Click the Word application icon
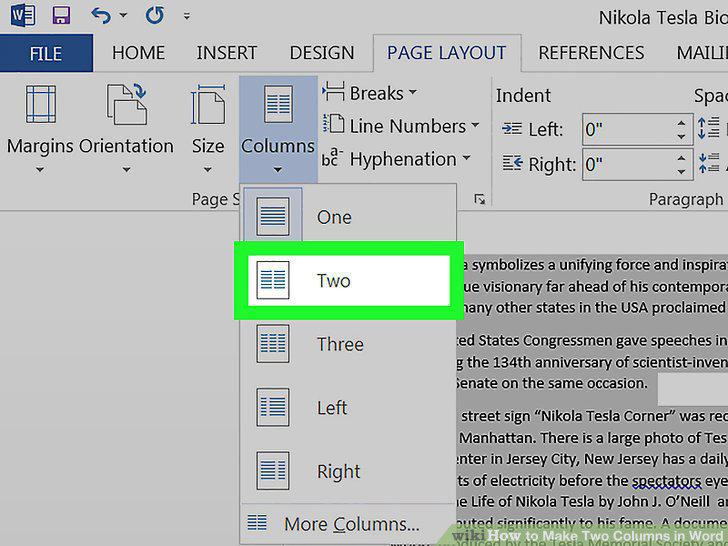 22,15
